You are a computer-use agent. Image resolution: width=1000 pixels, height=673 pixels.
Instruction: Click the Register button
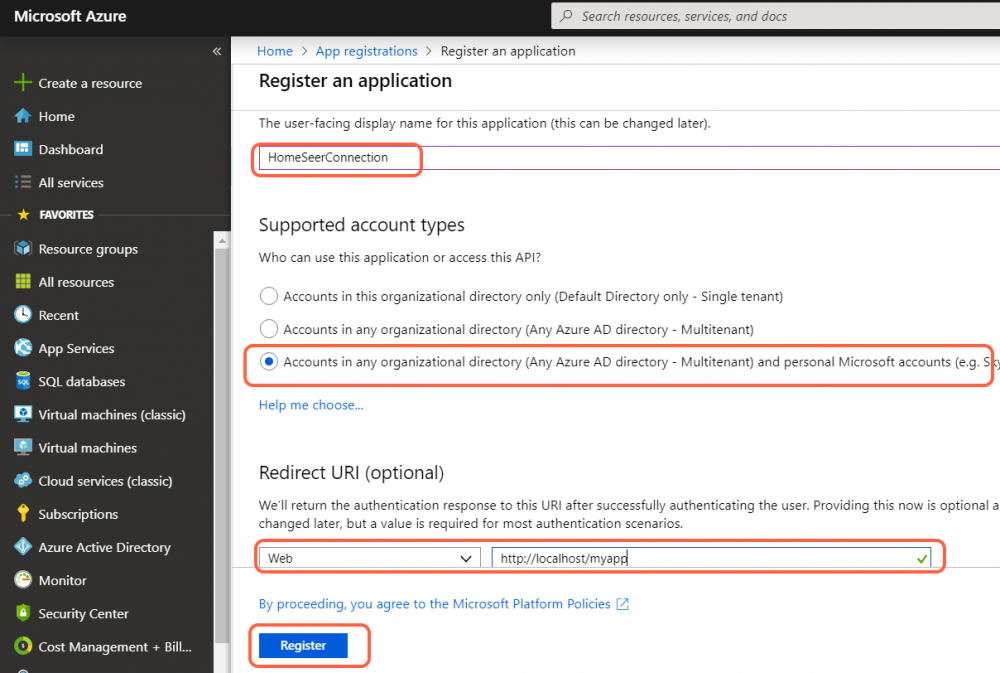pos(303,646)
